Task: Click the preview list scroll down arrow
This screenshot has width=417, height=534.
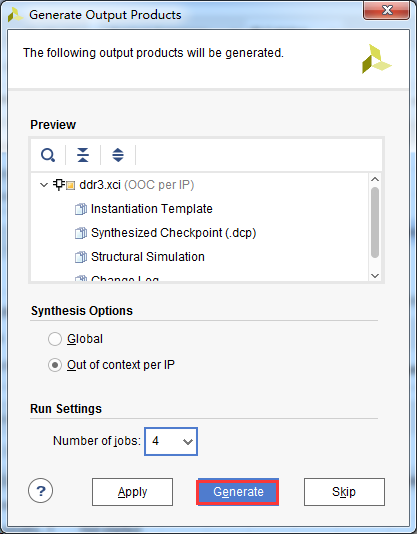Action: pyautogui.click(x=375, y=275)
